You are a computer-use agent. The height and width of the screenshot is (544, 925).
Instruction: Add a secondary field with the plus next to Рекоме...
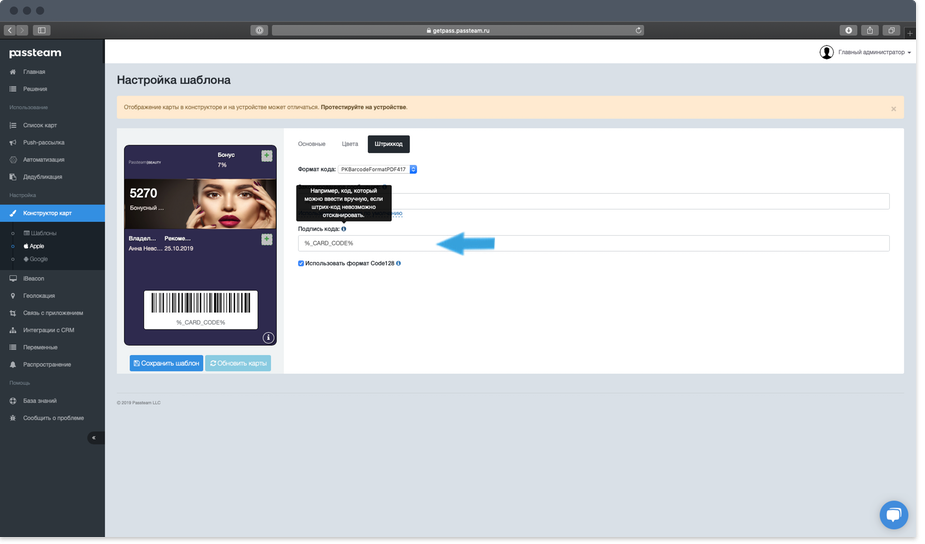click(267, 240)
